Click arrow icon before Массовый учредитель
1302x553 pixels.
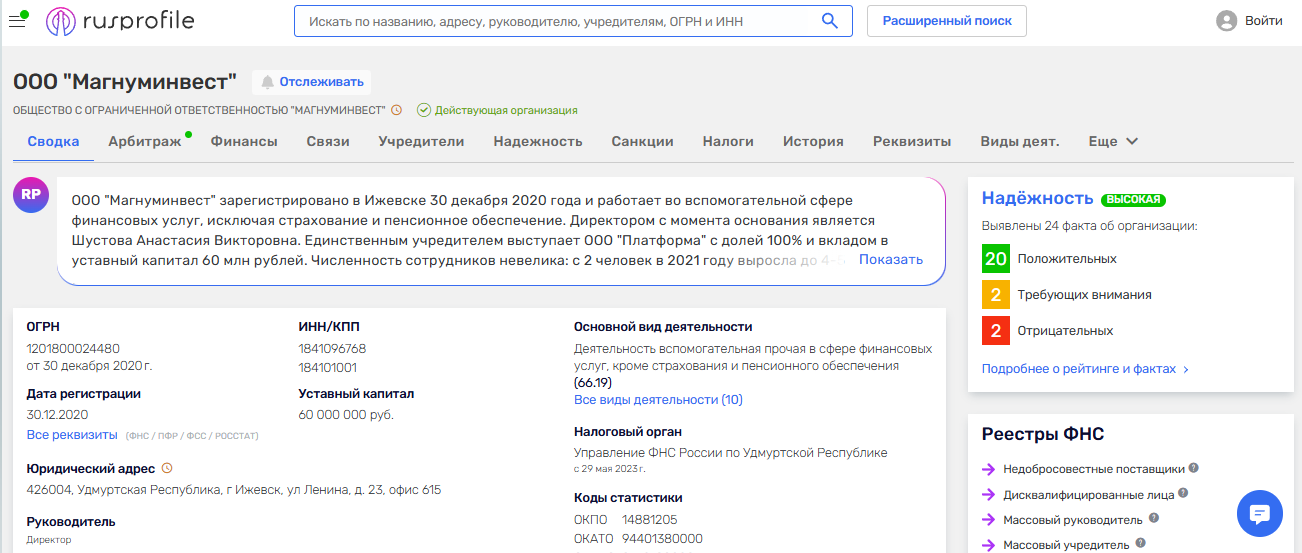pyautogui.click(x=988, y=545)
